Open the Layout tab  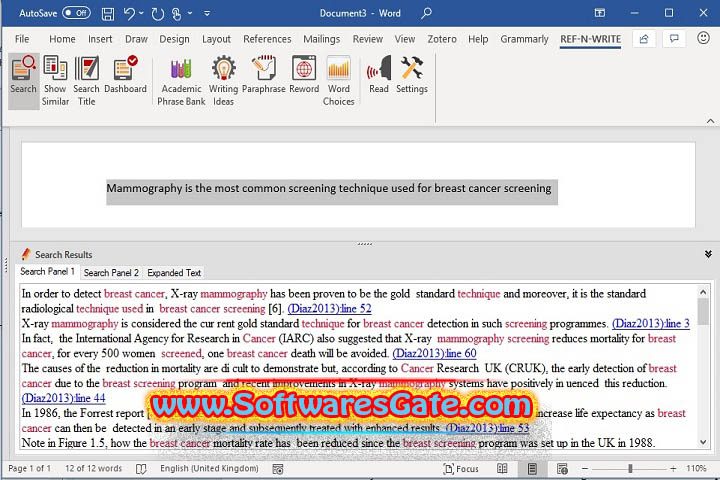pos(216,39)
